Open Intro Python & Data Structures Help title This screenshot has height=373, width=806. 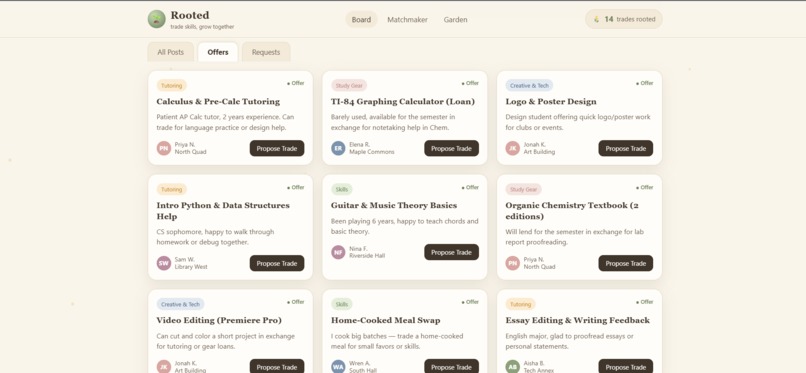pyautogui.click(x=223, y=211)
